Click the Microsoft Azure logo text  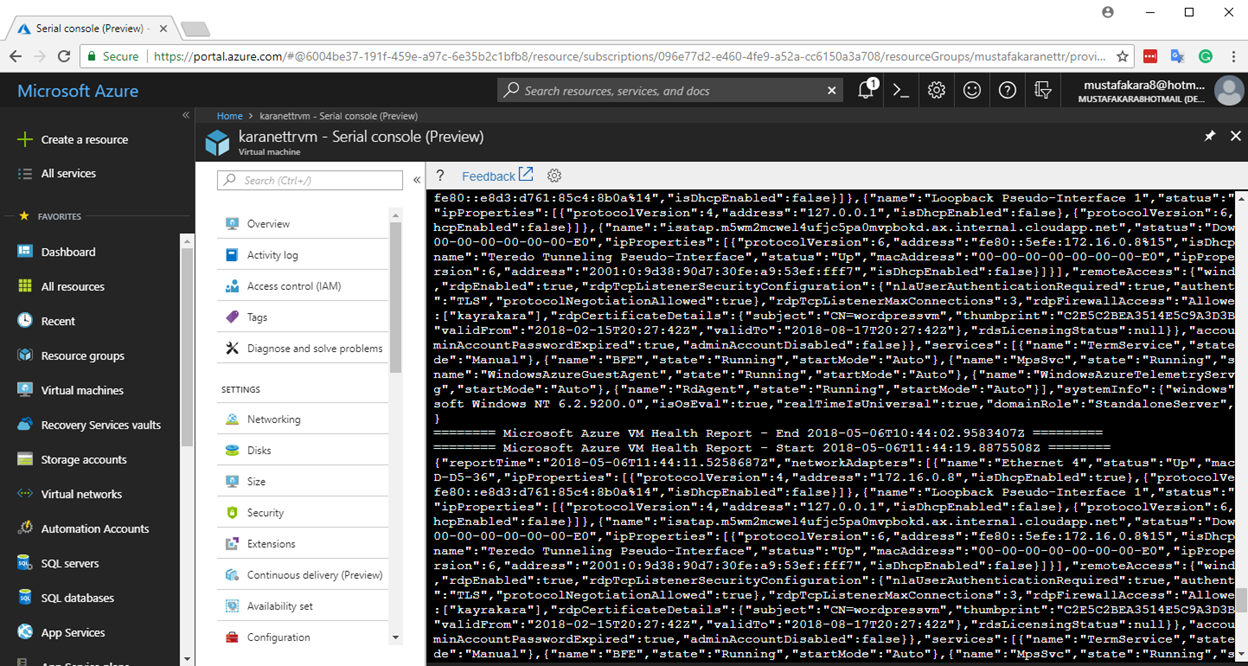(78, 91)
